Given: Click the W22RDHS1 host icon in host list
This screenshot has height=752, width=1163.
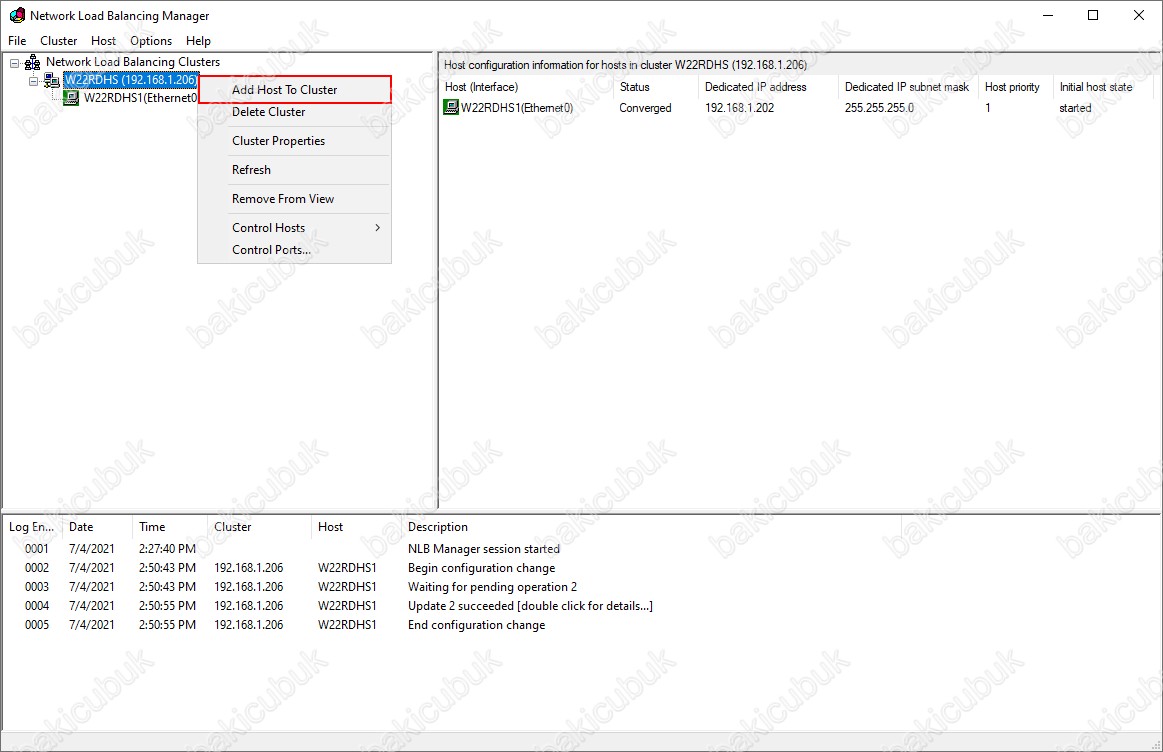Looking at the screenshot, I should coord(451,108).
